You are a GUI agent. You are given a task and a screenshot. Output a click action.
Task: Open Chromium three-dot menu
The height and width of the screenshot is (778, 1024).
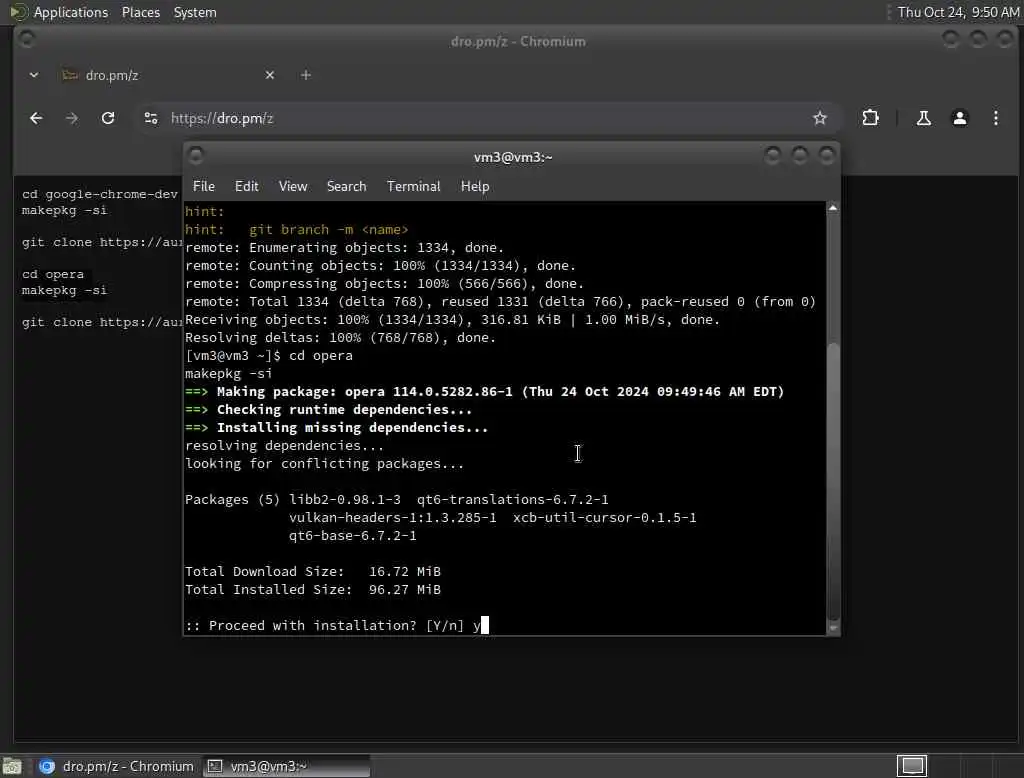coord(995,118)
